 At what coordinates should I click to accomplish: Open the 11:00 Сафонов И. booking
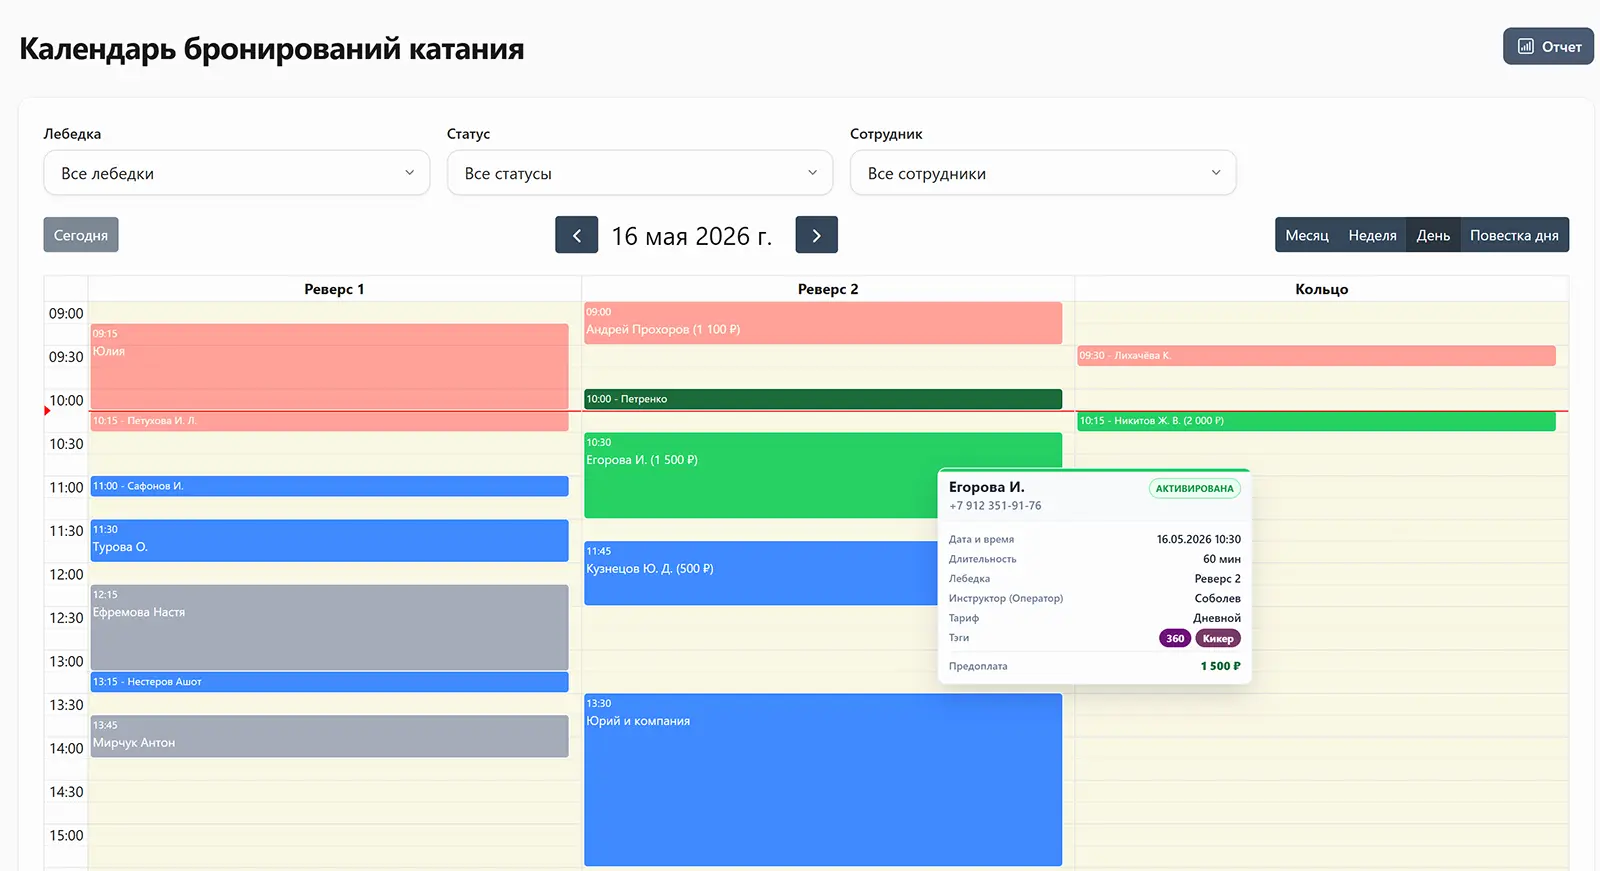[x=330, y=486]
